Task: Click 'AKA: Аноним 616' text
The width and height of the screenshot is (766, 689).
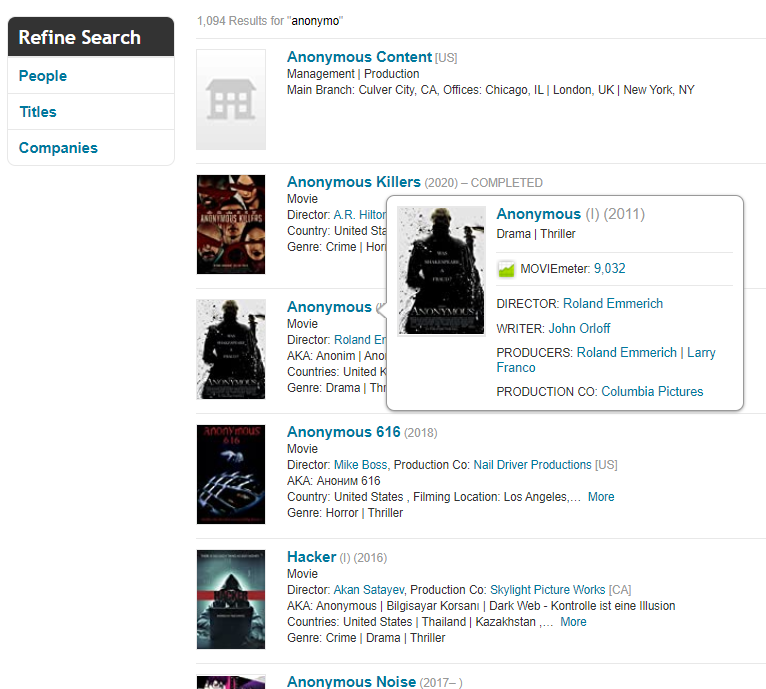Action: tap(334, 481)
